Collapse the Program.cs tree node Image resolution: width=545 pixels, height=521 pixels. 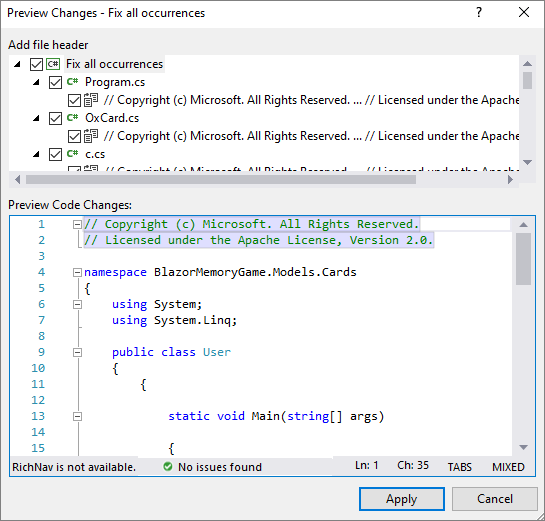pos(36,82)
